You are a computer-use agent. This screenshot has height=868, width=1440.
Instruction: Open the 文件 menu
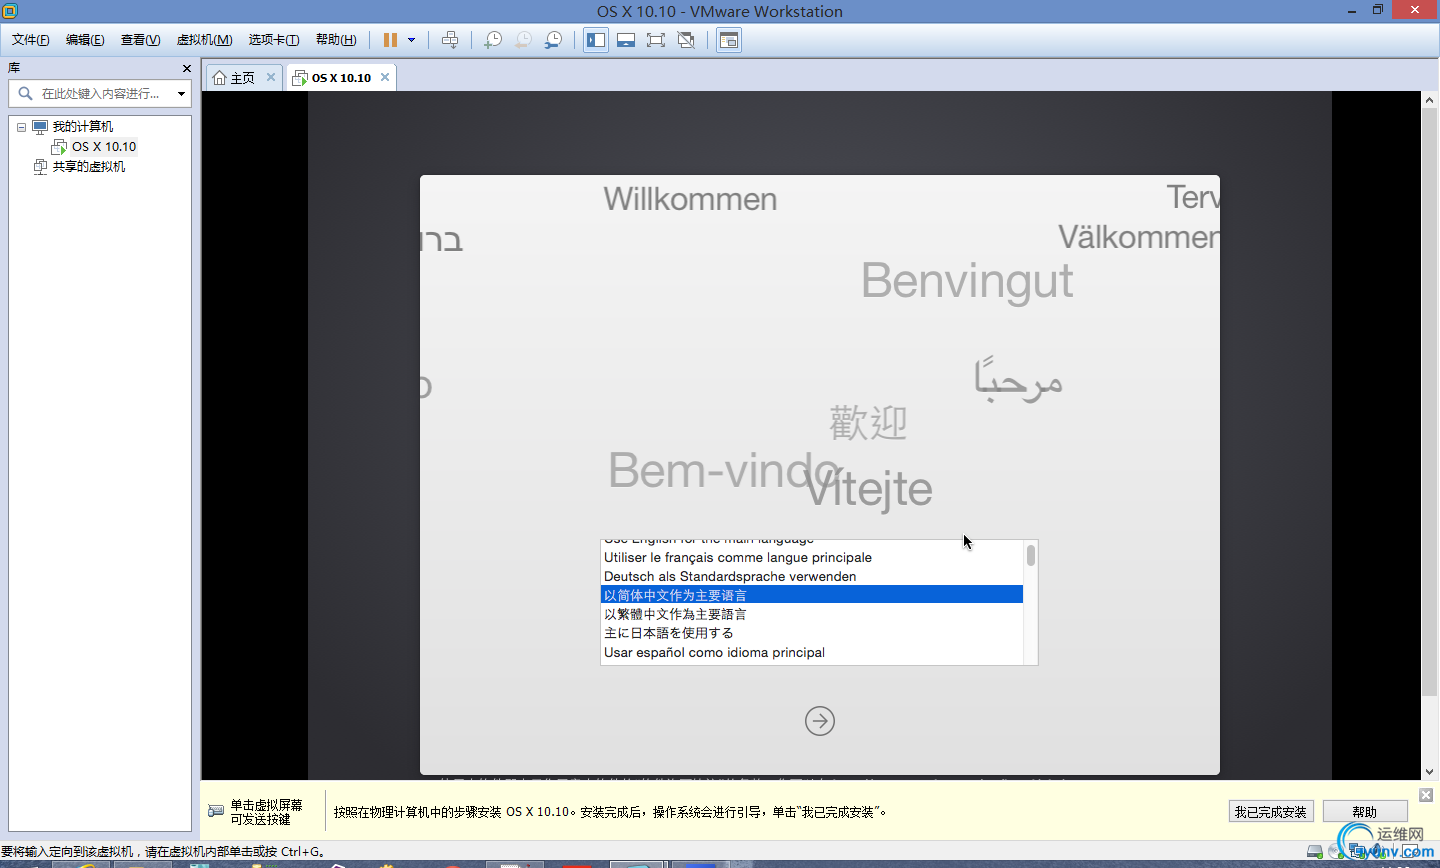[x=31, y=40]
